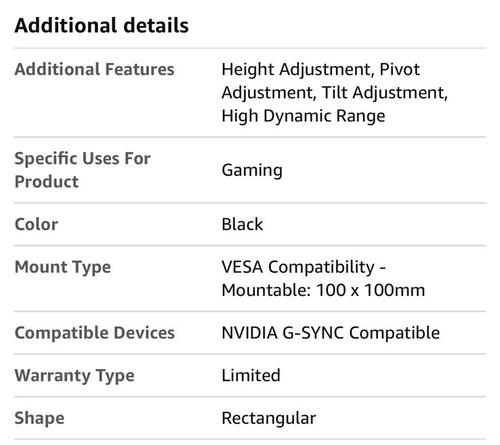500x445 pixels.
Task: Click the word Product in uses label
Action: (47, 182)
